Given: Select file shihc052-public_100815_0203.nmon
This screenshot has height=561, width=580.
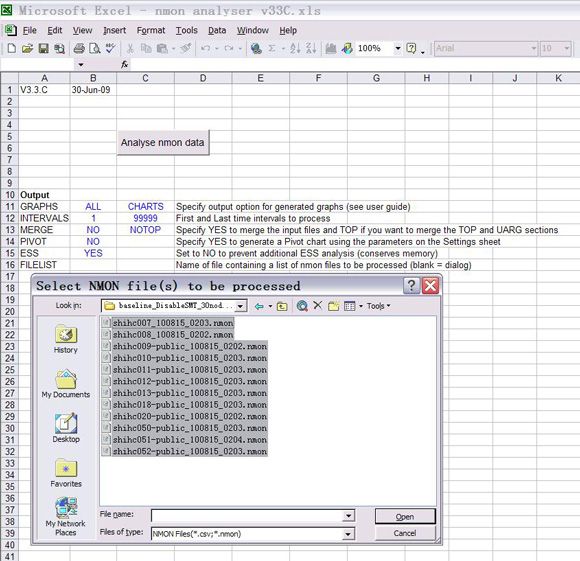Looking at the screenshot, I should point(190,452).
